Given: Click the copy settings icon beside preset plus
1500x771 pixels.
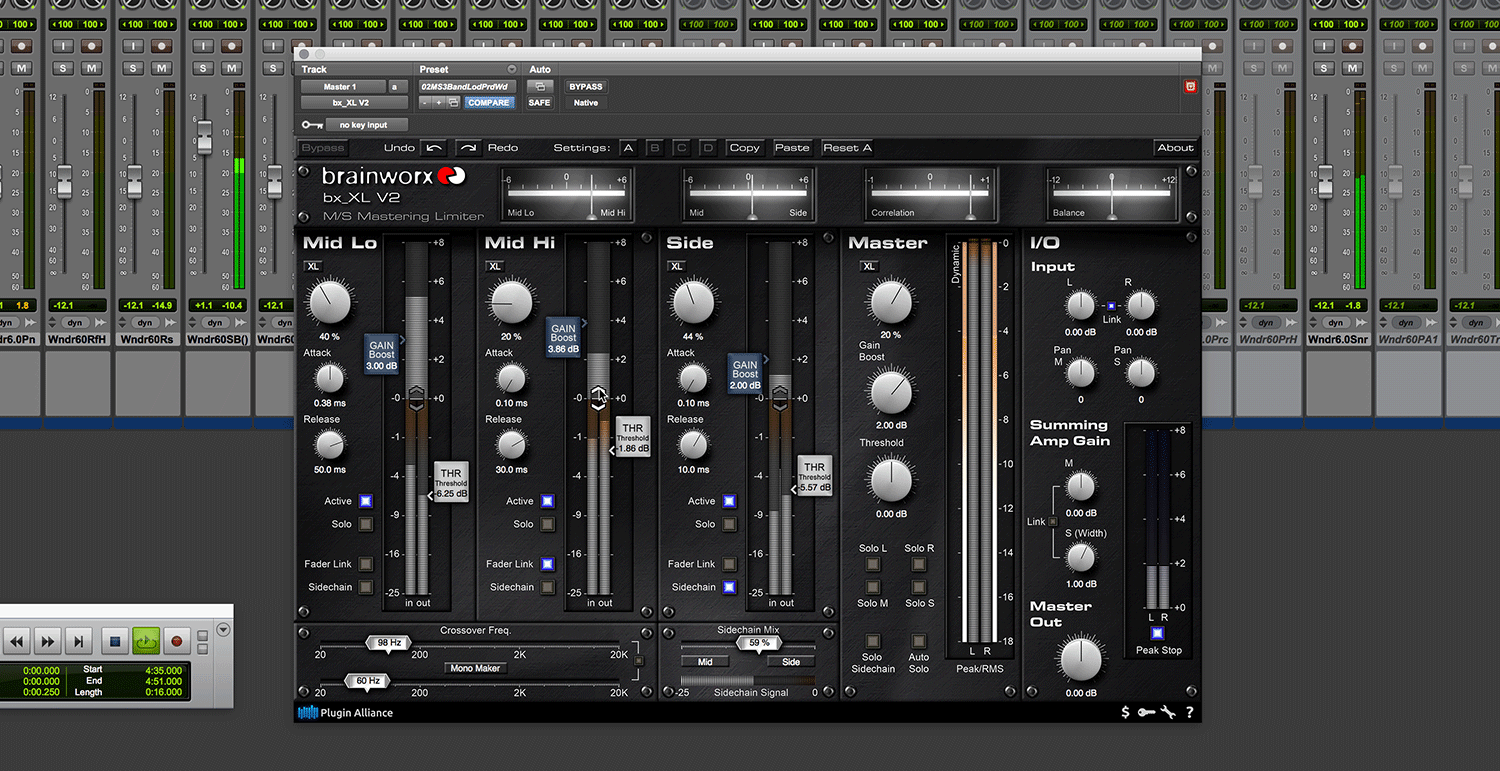Looking at the screenshot, I should 452,103.
